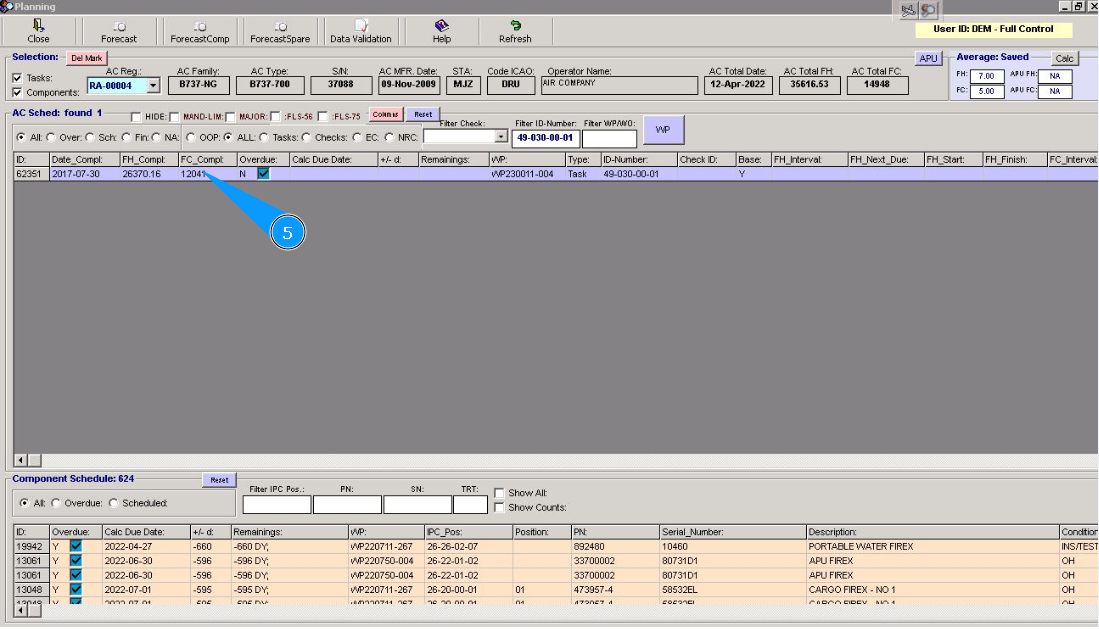Enable Show Counts checkbox
This screenshot has height=629, width=1099.
[499, 508]
